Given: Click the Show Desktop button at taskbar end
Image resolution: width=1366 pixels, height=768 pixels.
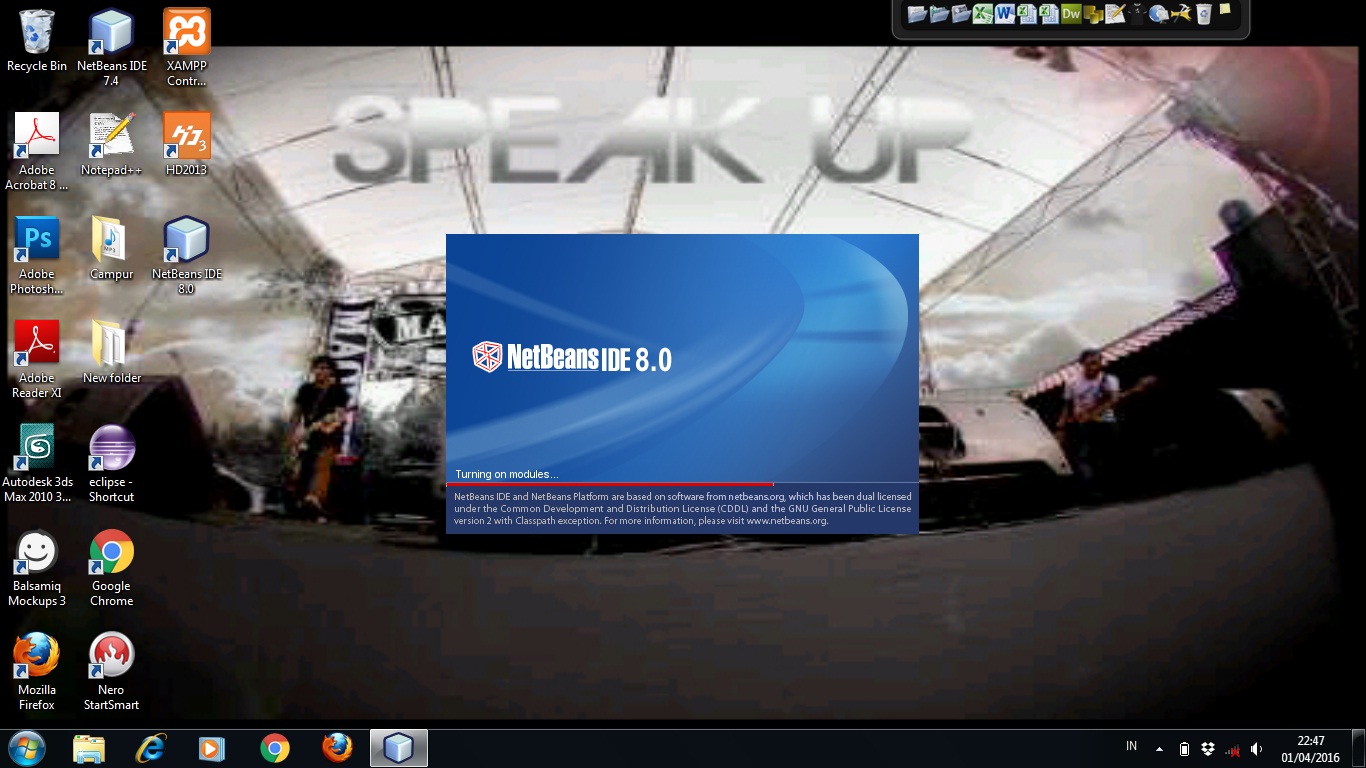Looking at the screenshot, I should 1358,748.
